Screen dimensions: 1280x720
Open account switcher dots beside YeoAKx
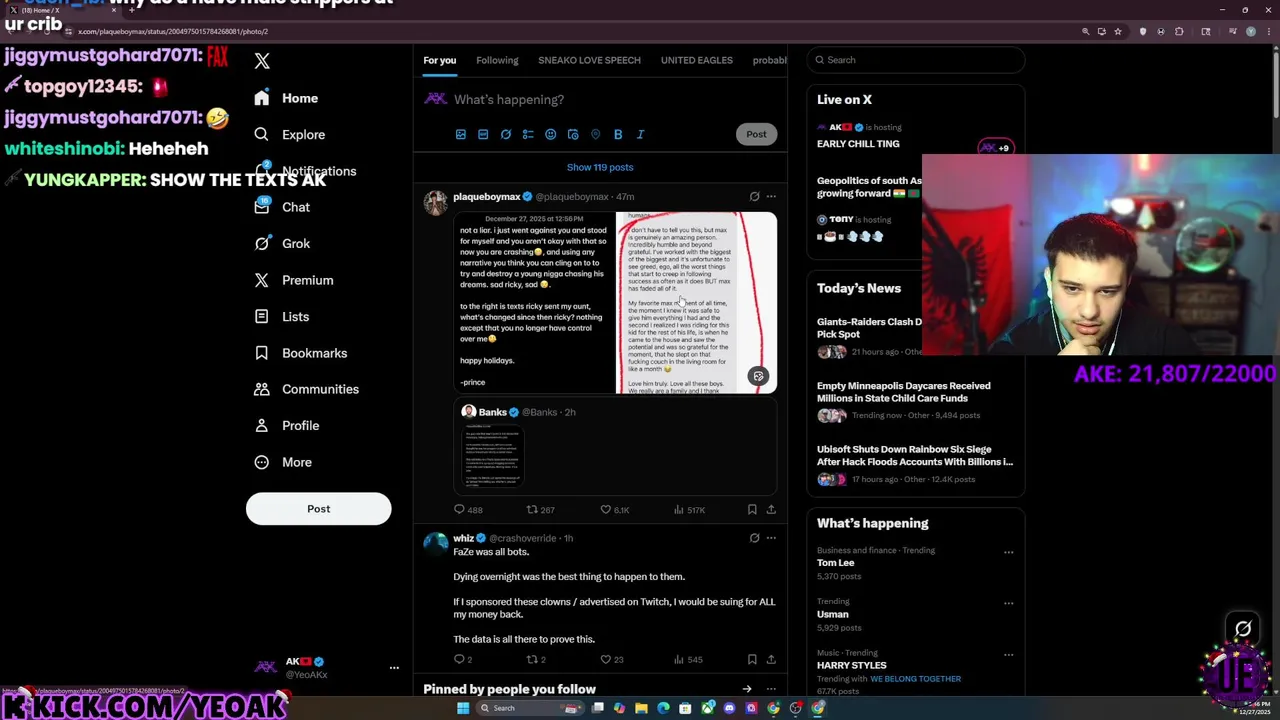coord(394,668)
